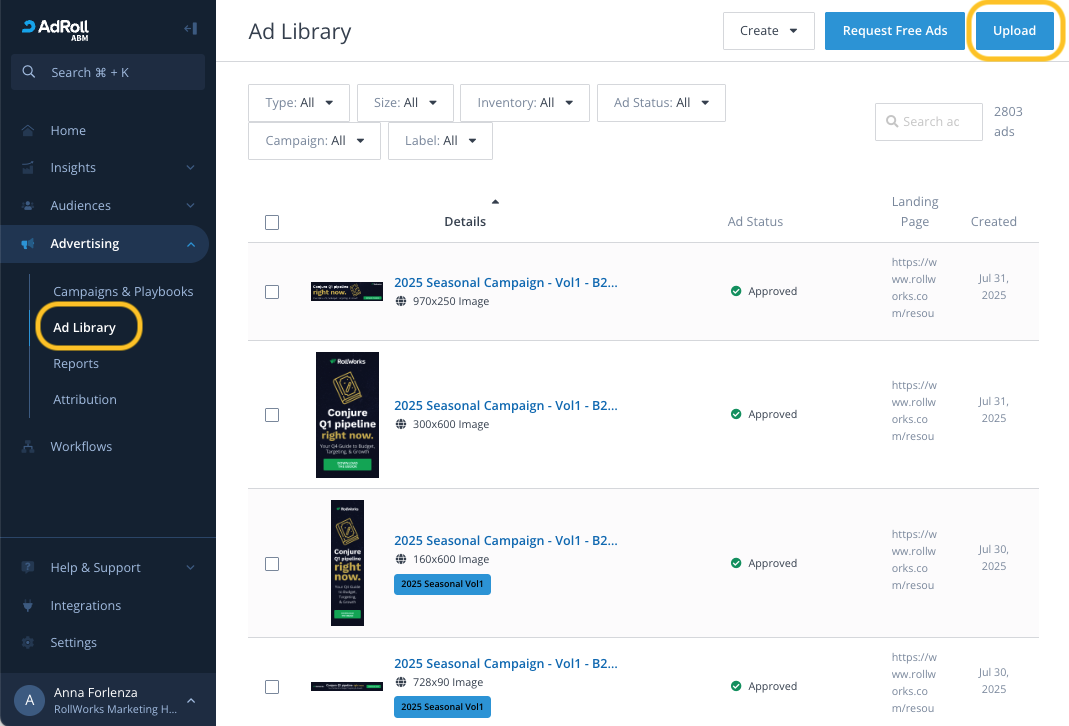1069x726 pixels.
Task: Click the Audiences people icon
Action: tap(28, 206)
